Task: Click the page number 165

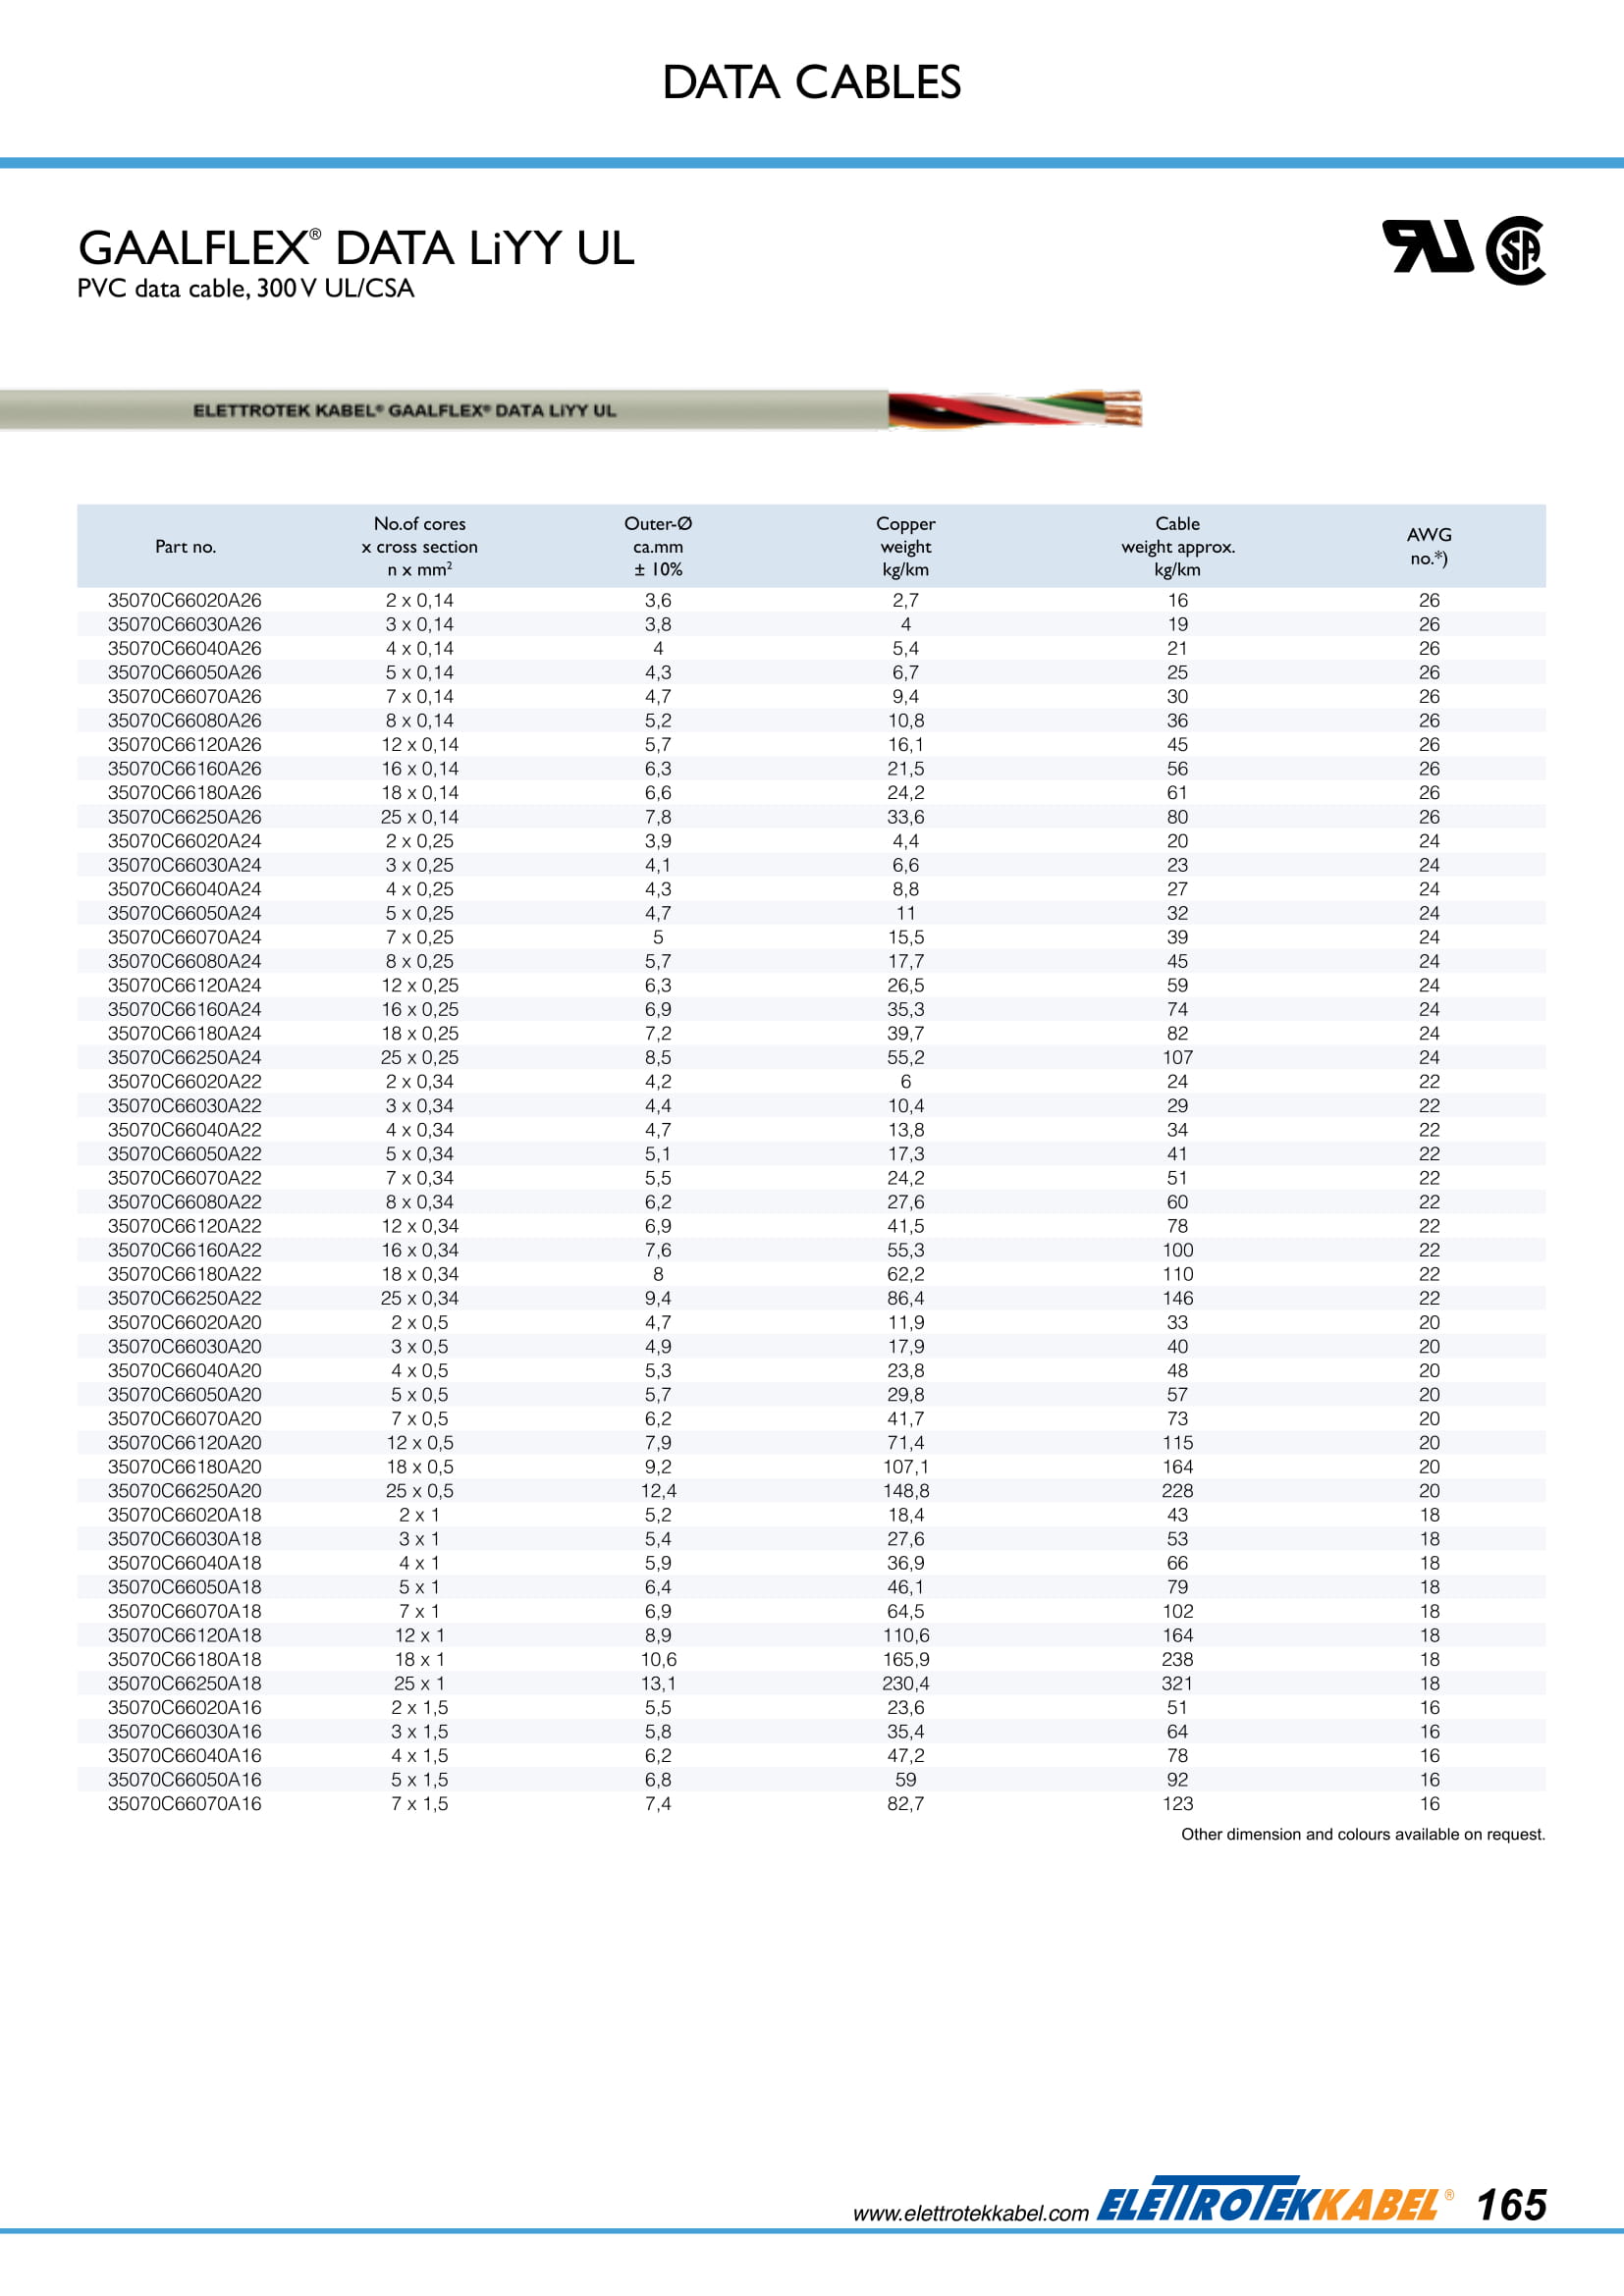Action: click(x=1512, y=2205)
